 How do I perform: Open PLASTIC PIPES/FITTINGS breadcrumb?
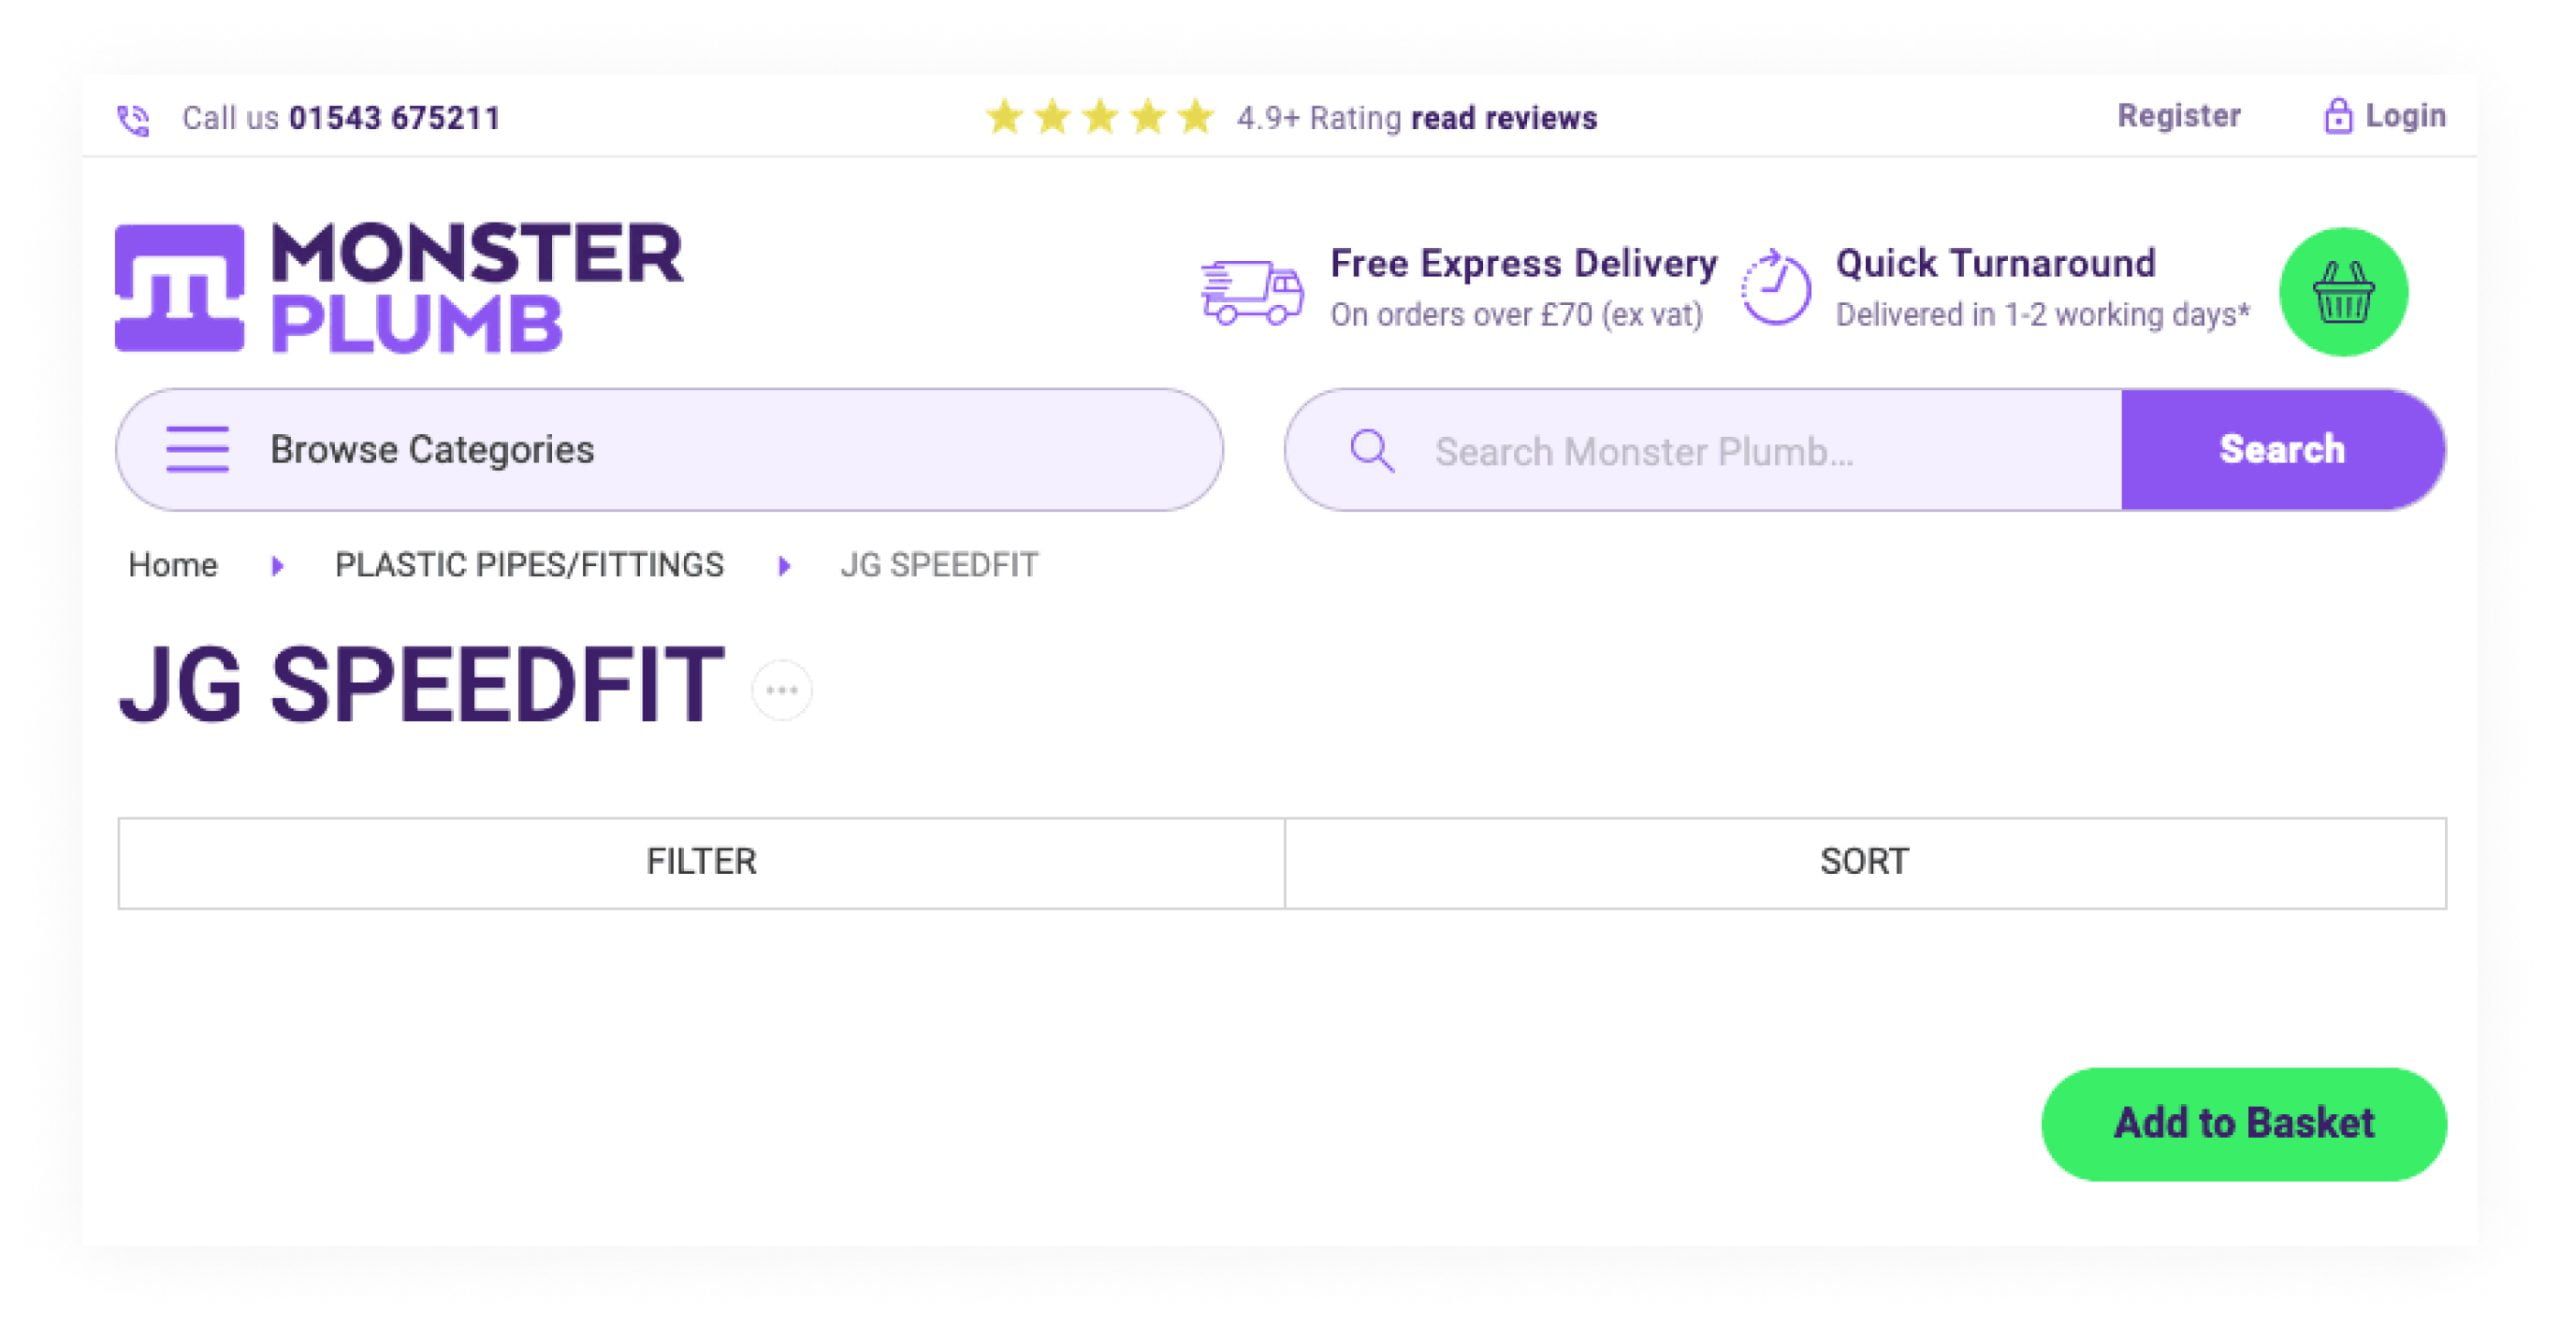(x=529, y=565)
